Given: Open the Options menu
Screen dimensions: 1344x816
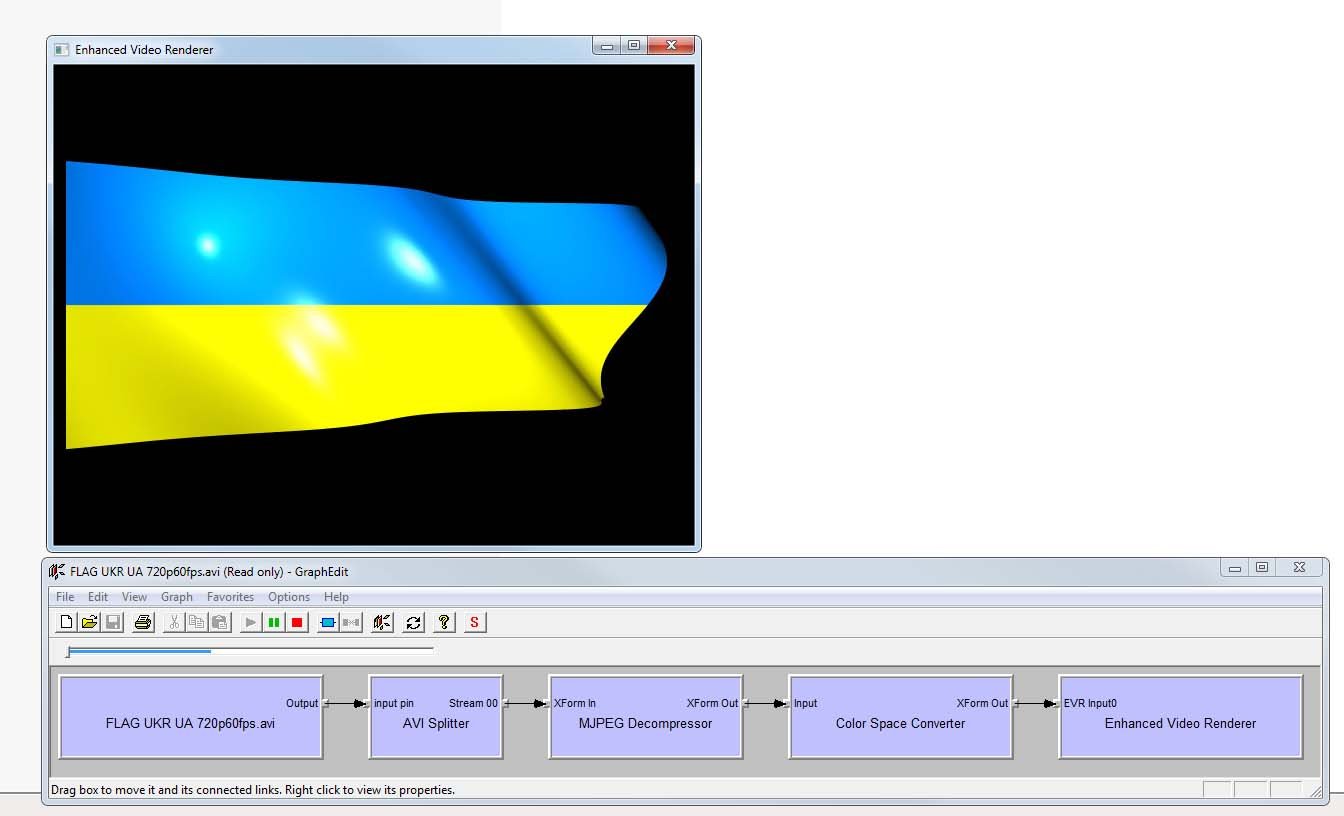Looking at the screenshot, I should (x=289, y=597).
